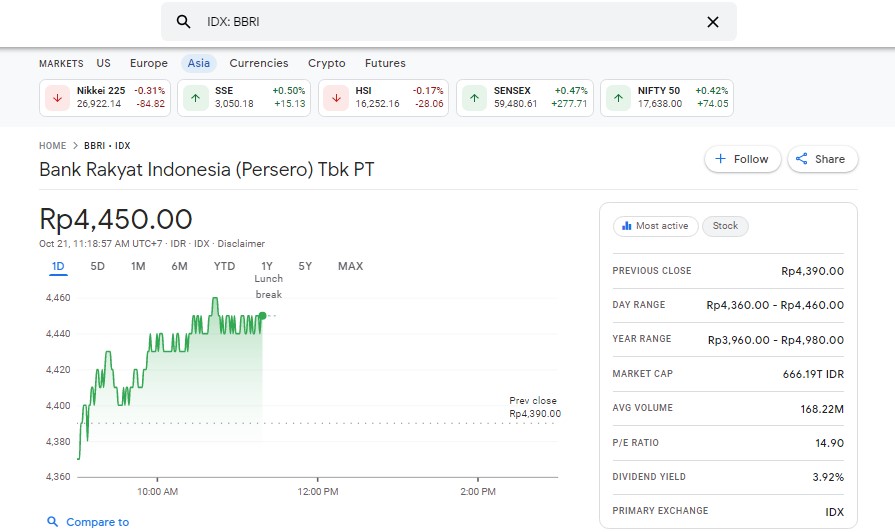Select the 1D chart range

[58, 267]
